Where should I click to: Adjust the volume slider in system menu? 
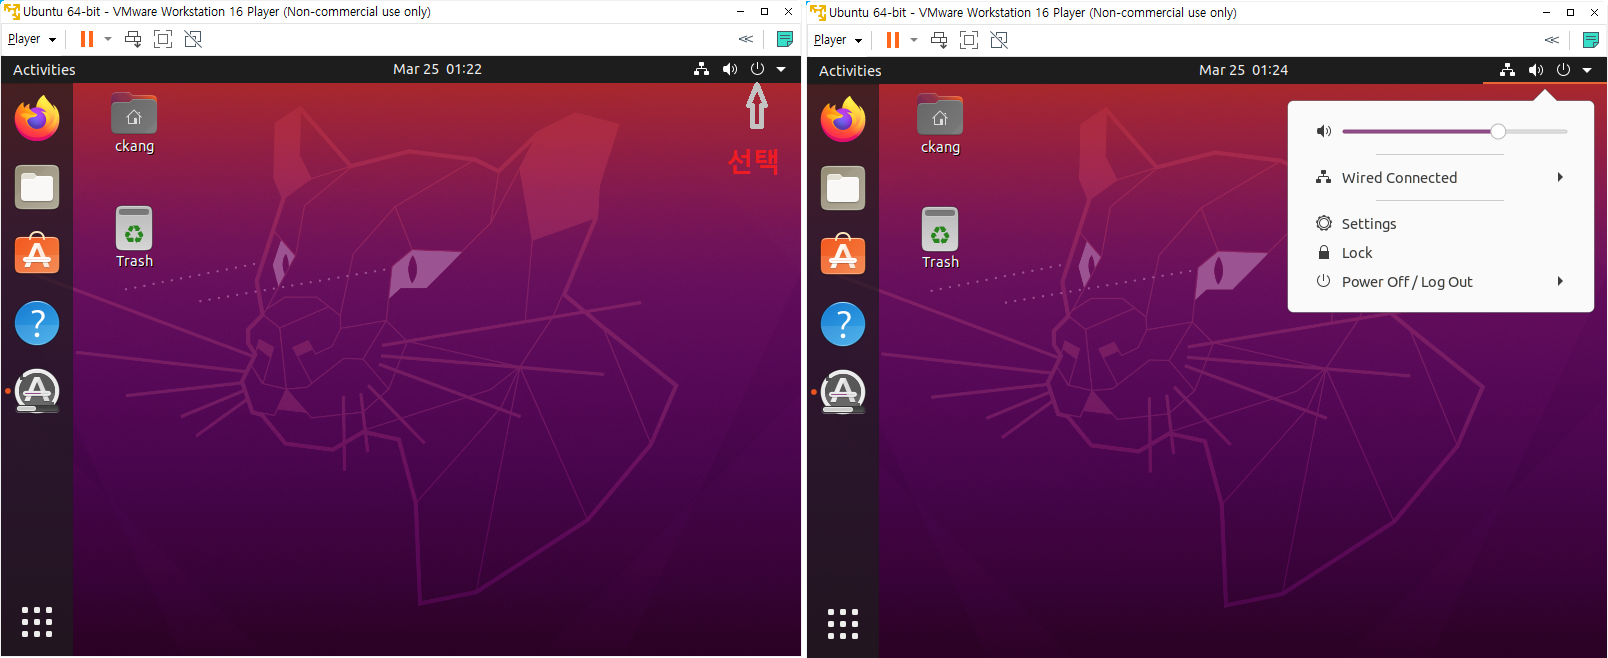1454,131
